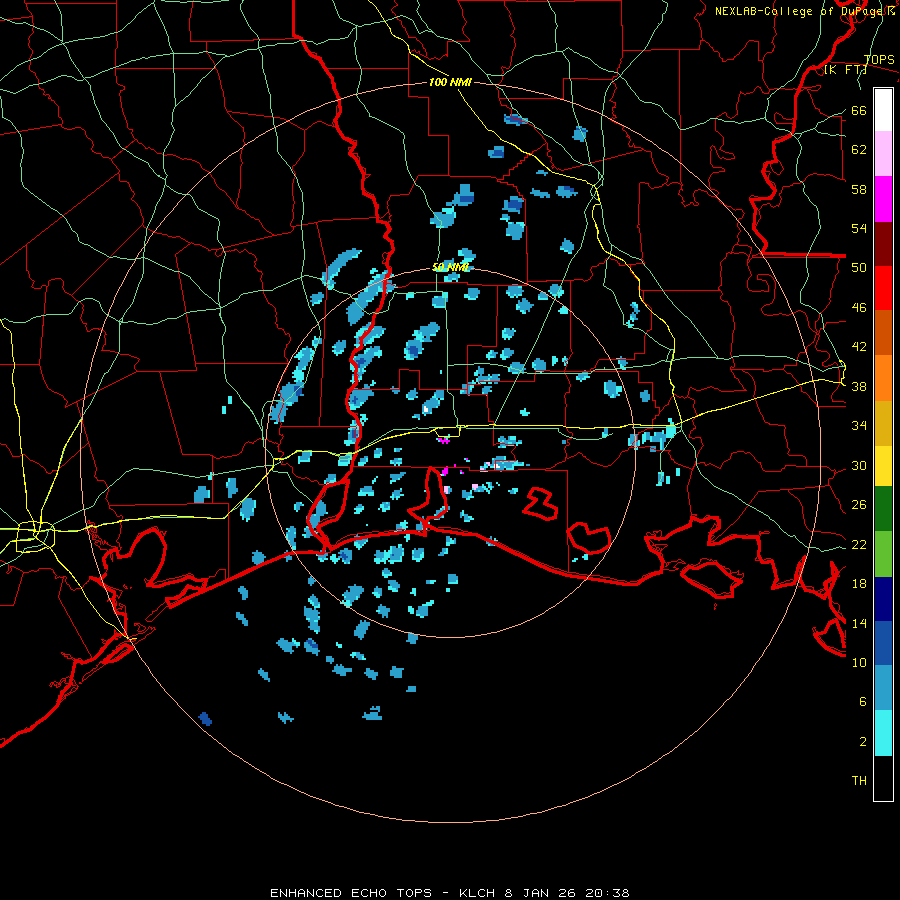This screenshot has width=900, height=900.
Task: Click the '20:38' timestamp in caption
Action: pos(607,893)
